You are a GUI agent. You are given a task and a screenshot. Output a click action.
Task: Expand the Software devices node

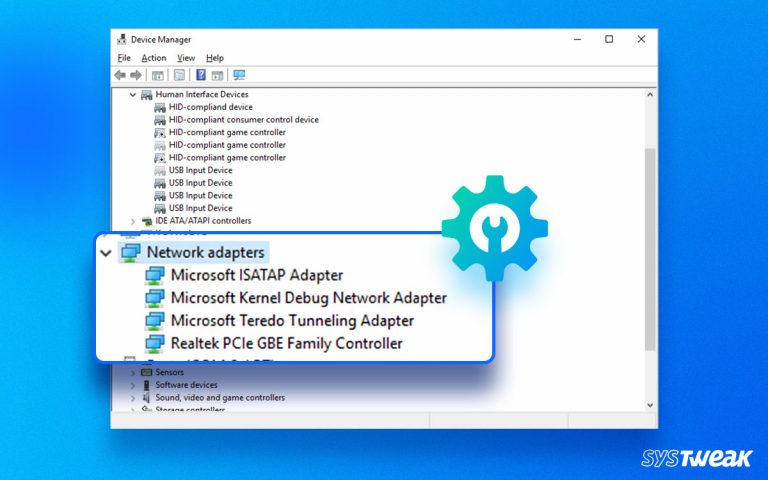[133, 385]
